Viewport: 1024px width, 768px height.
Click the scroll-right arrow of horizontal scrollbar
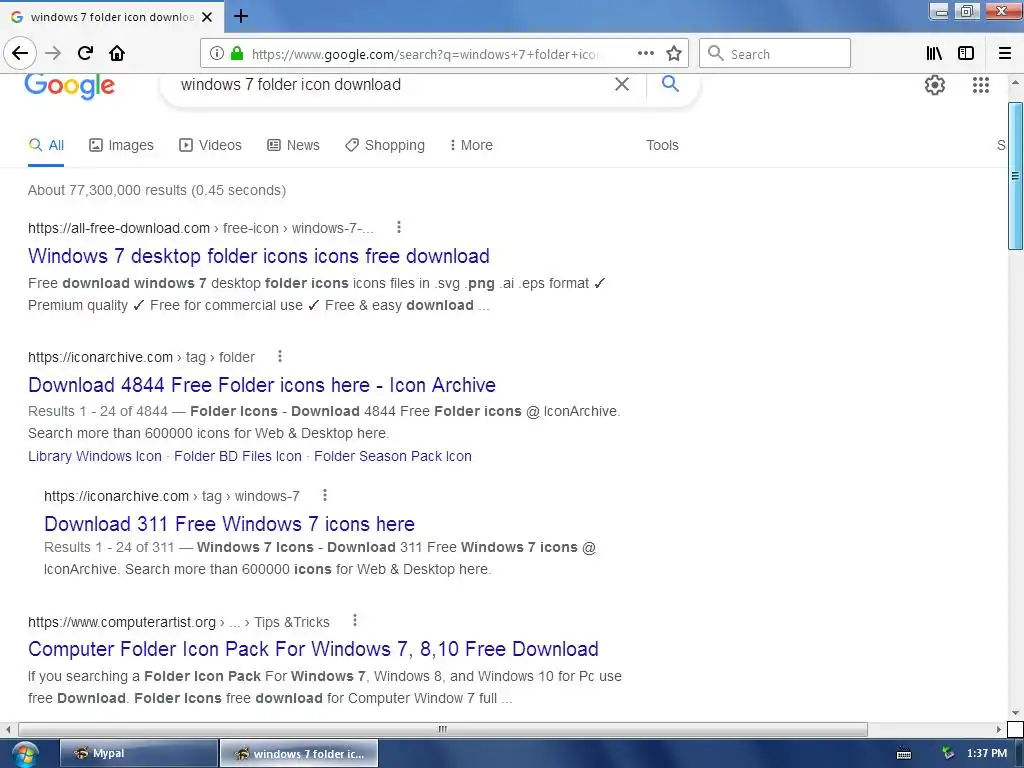point(999,729)
